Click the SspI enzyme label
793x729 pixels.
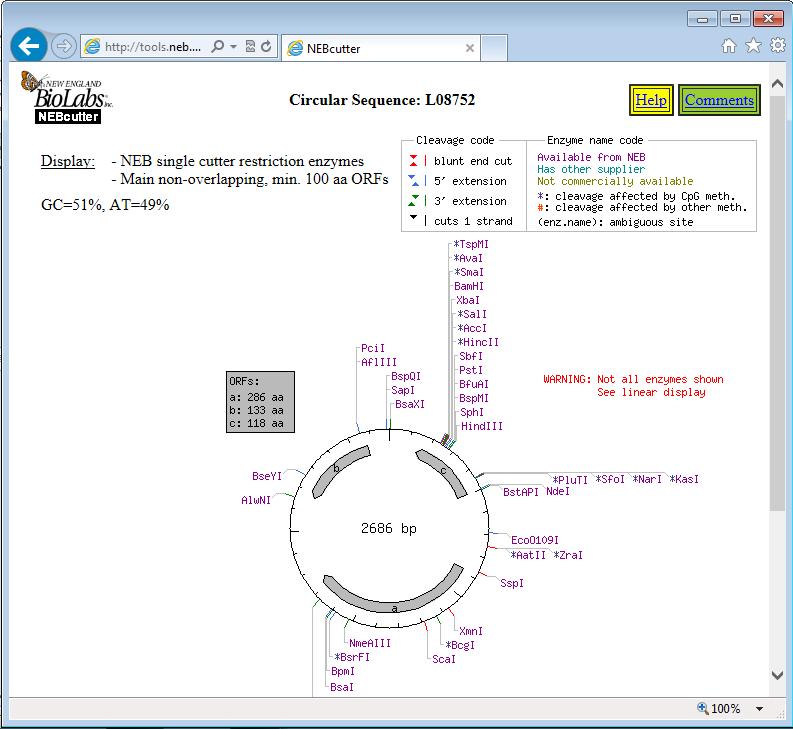click(x=512, y=583)
